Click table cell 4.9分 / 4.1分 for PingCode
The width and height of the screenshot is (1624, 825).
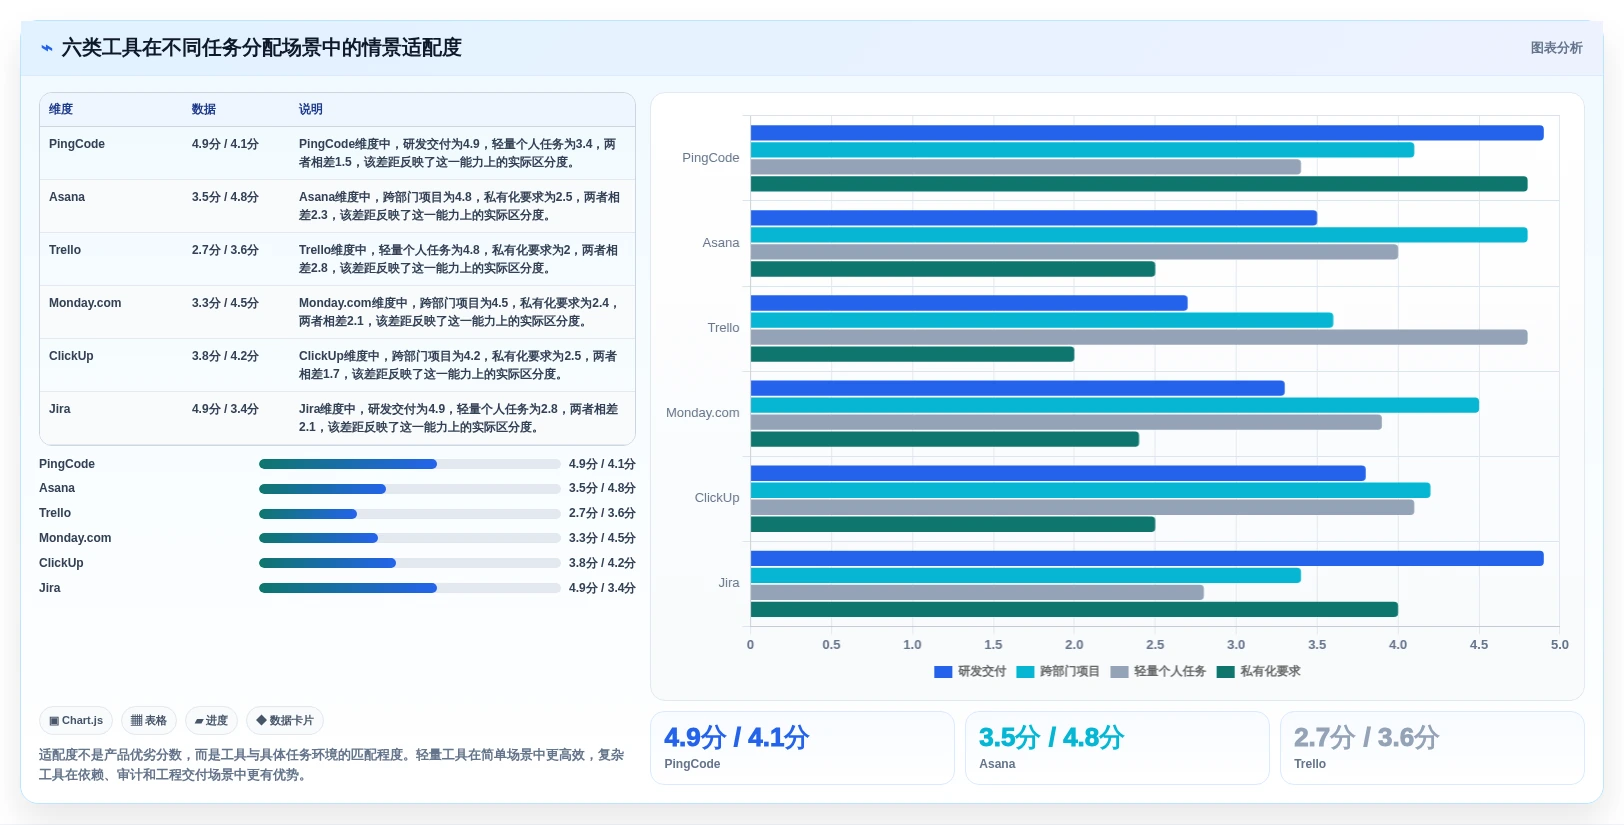(x=225, y=144)
